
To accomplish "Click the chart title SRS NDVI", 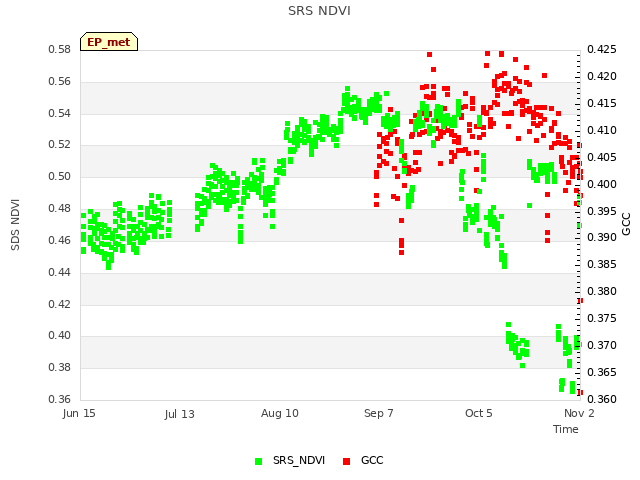I will click(319, 11).
